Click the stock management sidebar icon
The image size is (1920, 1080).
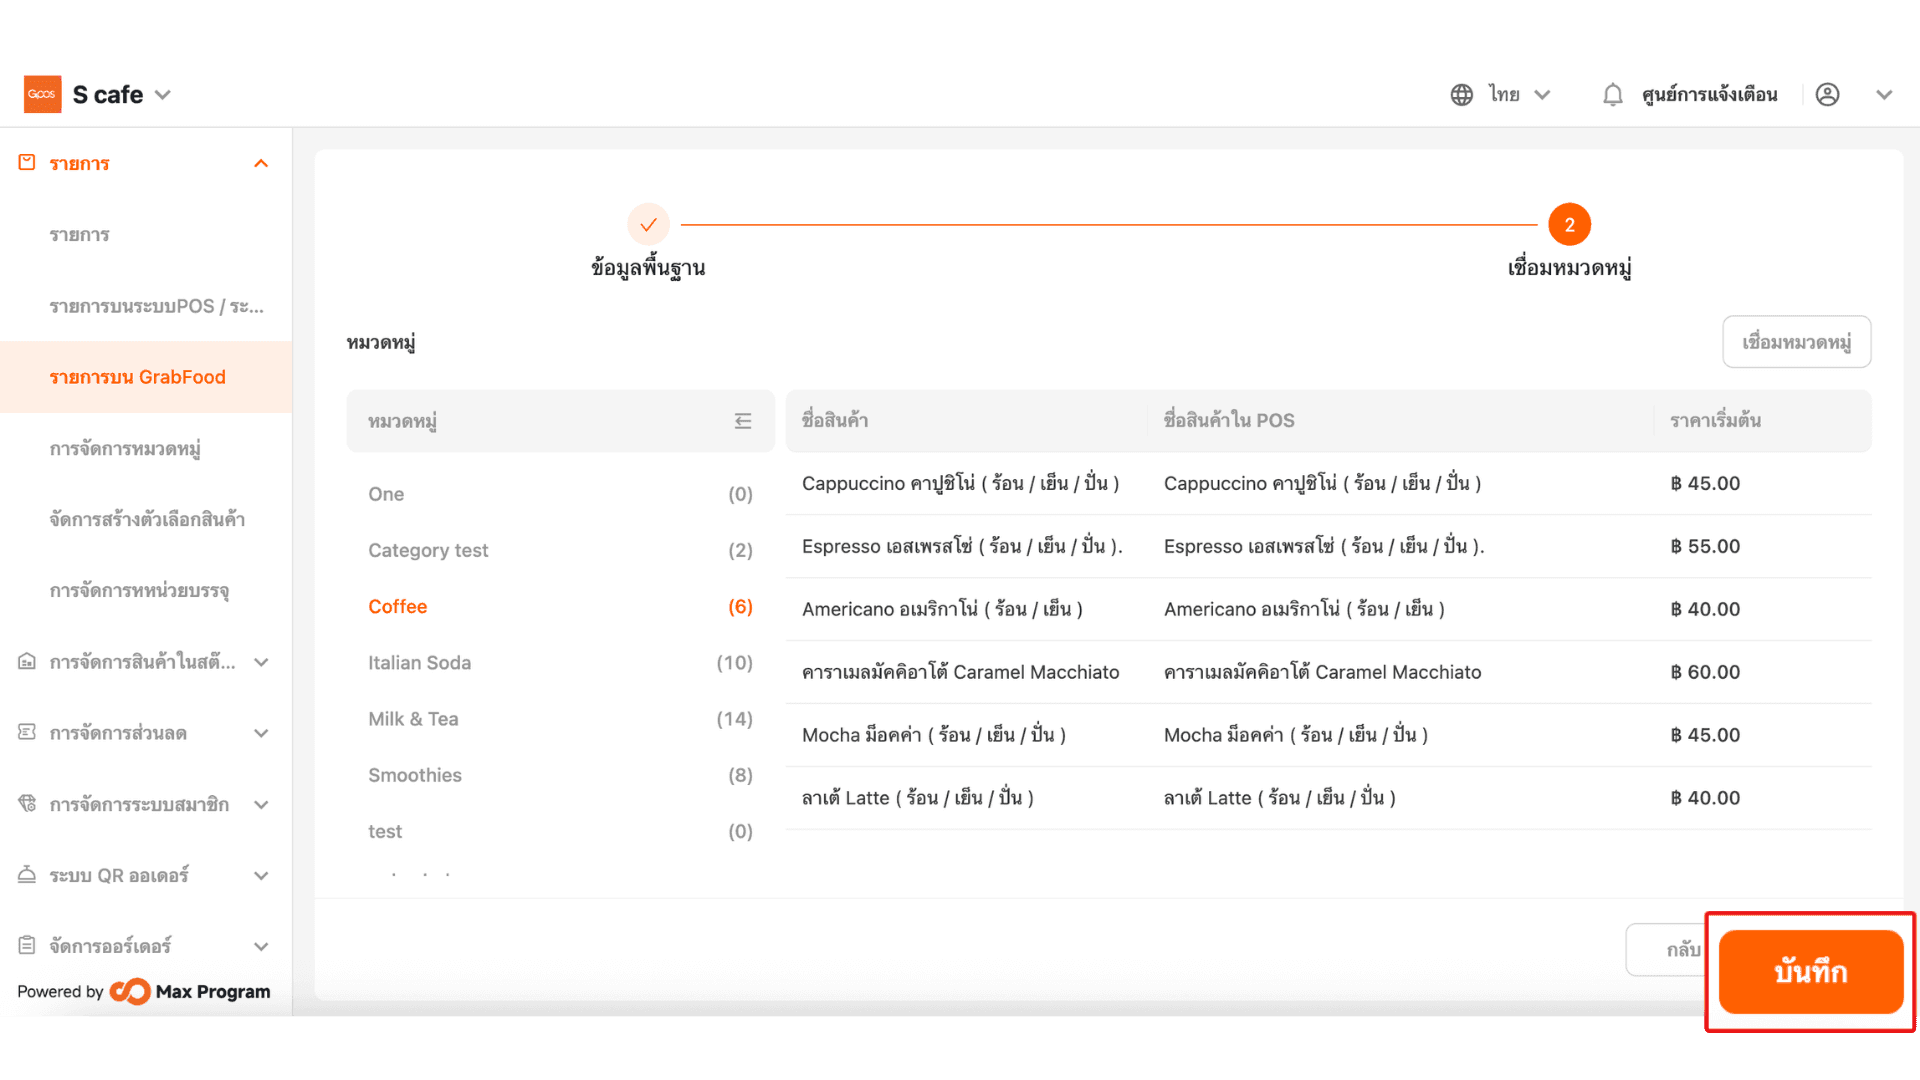27,662
